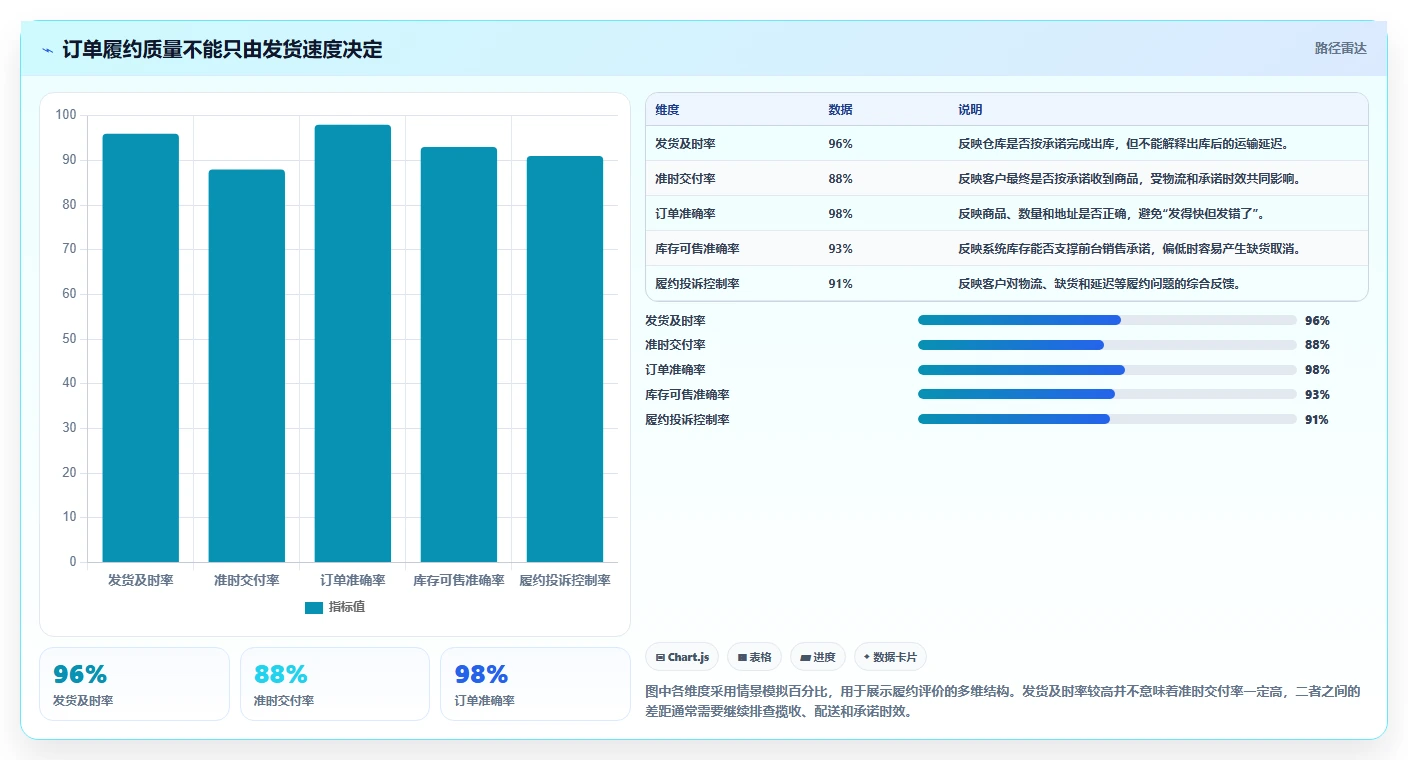Click the 98% cell in table
1408x760 pixels.
point(841,214)
